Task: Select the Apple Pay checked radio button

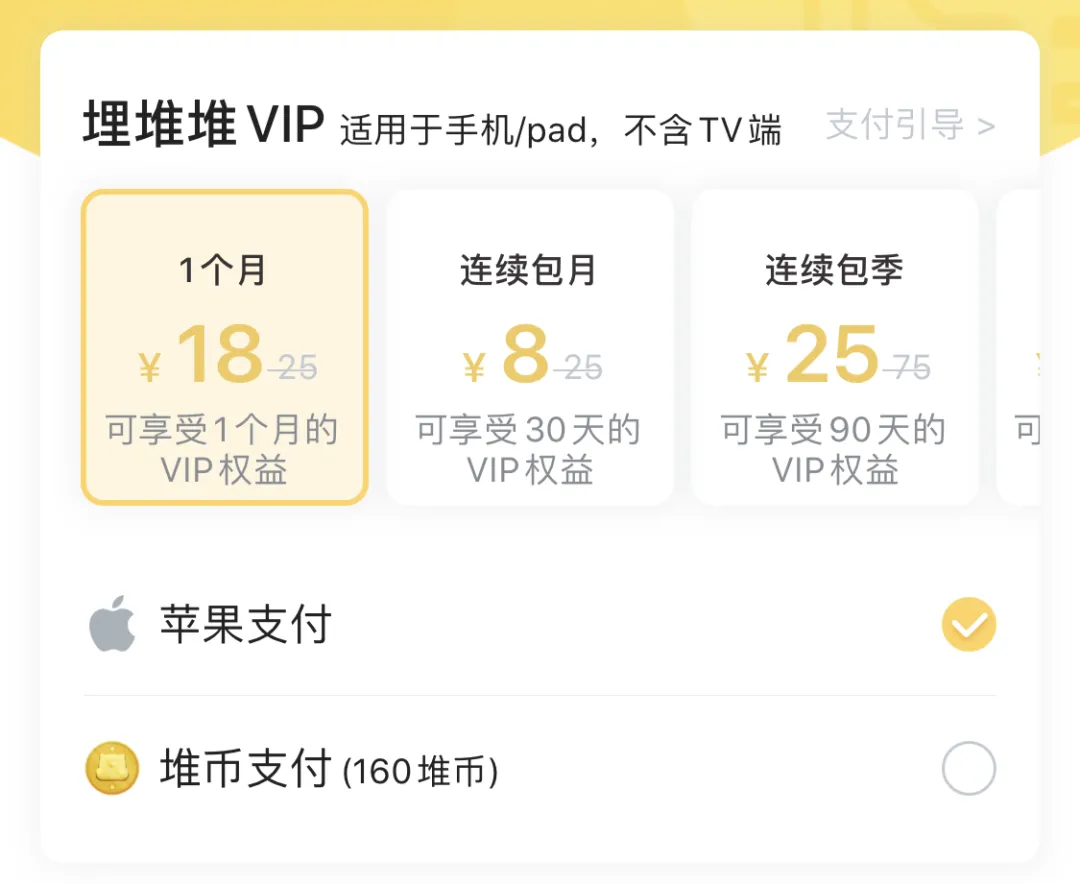Action: tap(968, 624)
